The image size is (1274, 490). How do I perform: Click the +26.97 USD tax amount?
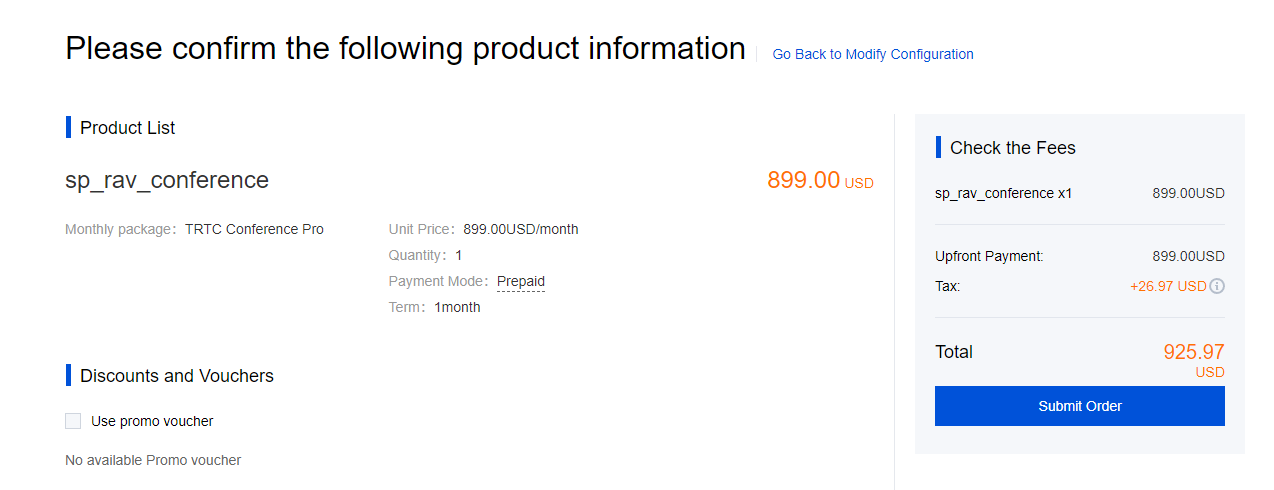point(1167,286)
